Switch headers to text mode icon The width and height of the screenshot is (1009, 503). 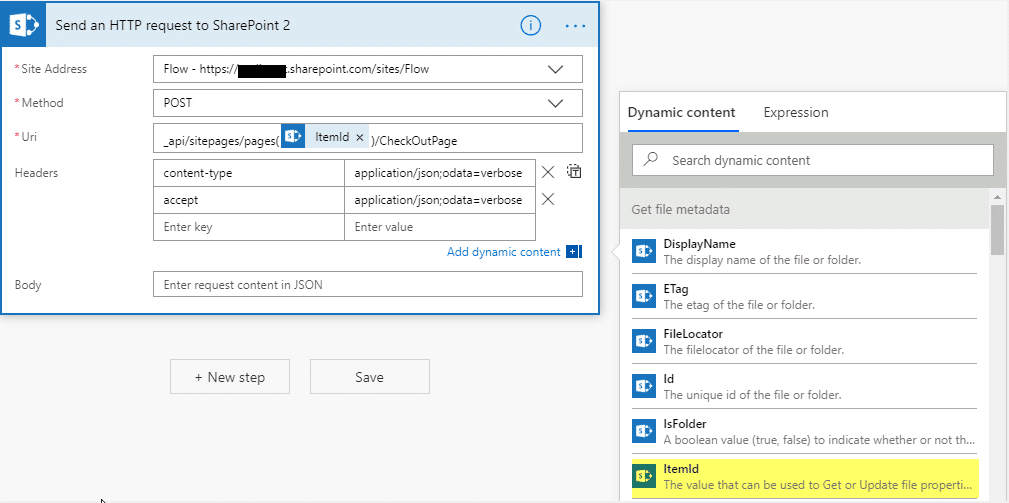pyautogui.click(x=574, y=171)
